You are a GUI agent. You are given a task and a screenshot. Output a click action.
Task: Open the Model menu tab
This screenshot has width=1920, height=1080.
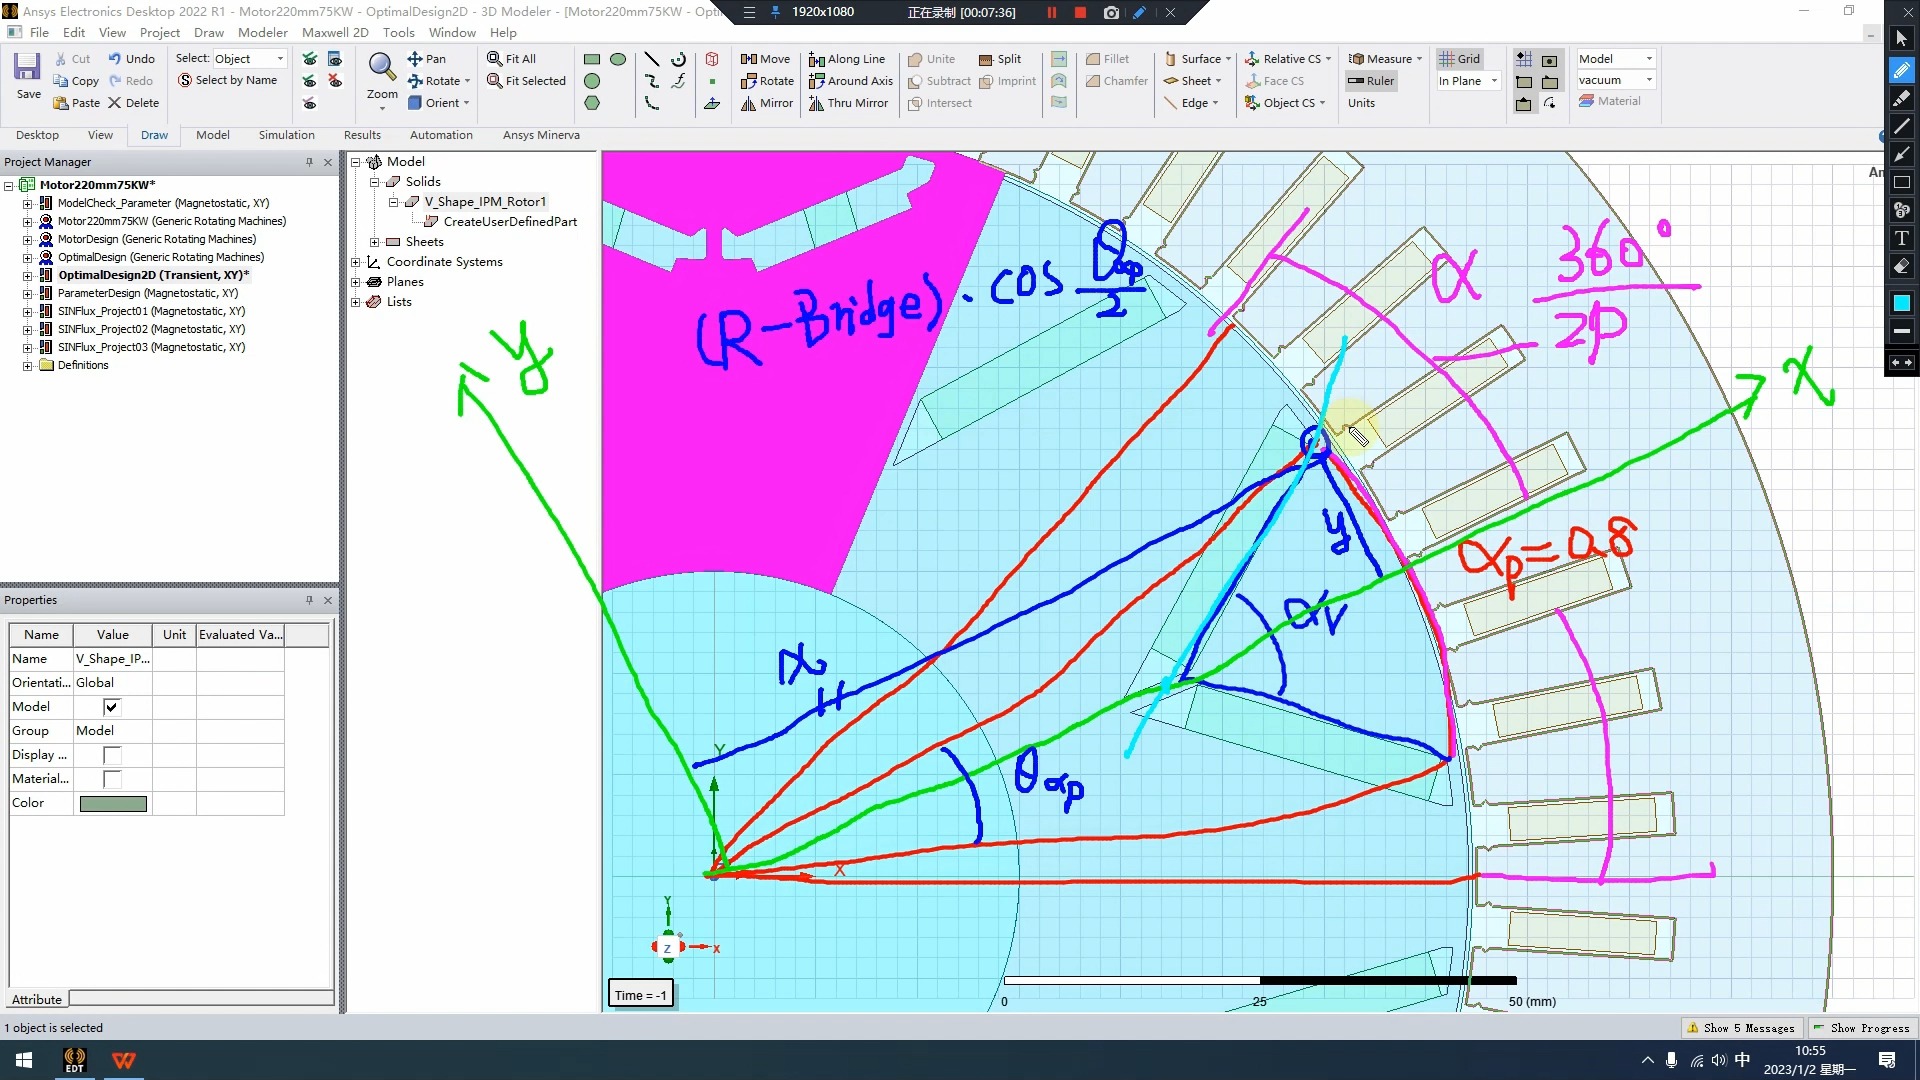coord(212,135)
